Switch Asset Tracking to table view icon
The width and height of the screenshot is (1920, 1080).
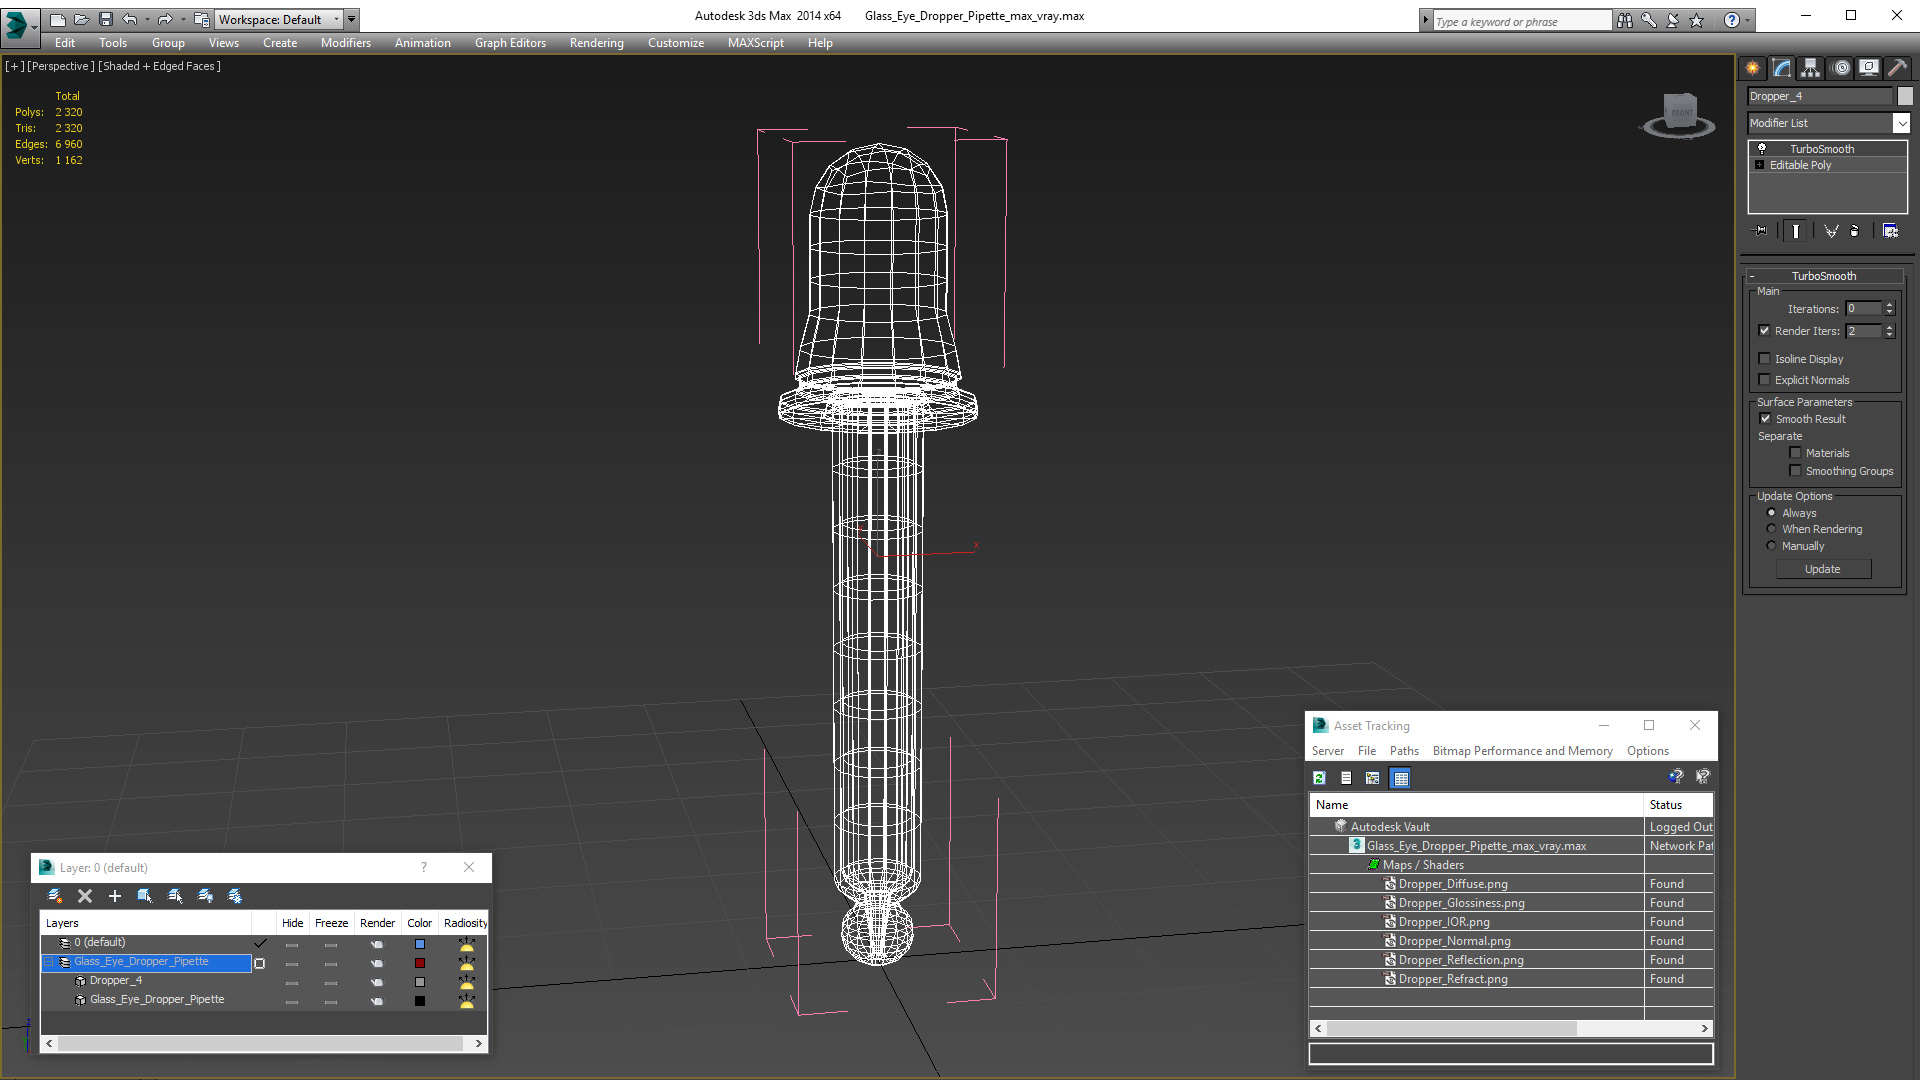point(1400,778)
